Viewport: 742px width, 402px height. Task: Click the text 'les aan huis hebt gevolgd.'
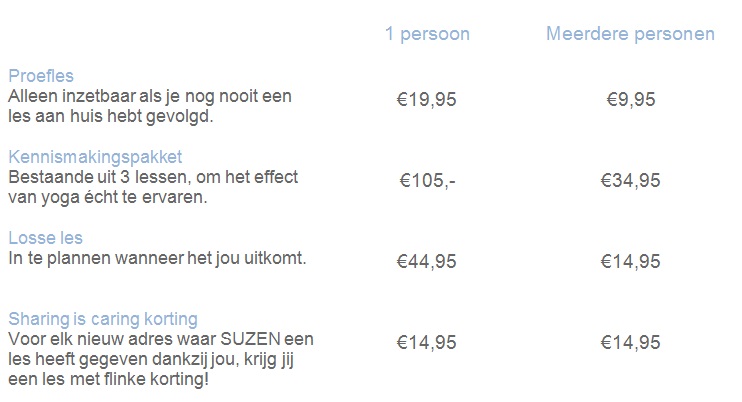click(111, 116)
